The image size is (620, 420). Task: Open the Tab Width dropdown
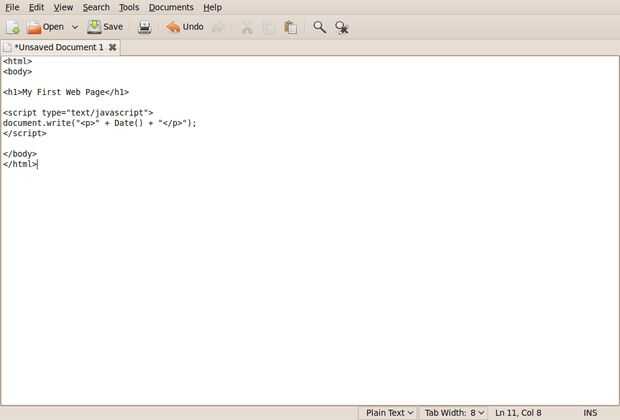pyautogui.click(x=454, y=412)
